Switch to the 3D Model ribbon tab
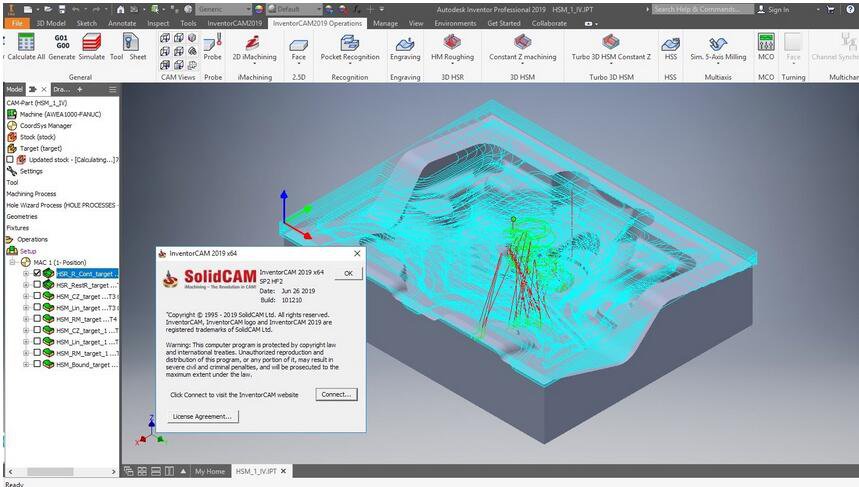 tap(51, 24)
